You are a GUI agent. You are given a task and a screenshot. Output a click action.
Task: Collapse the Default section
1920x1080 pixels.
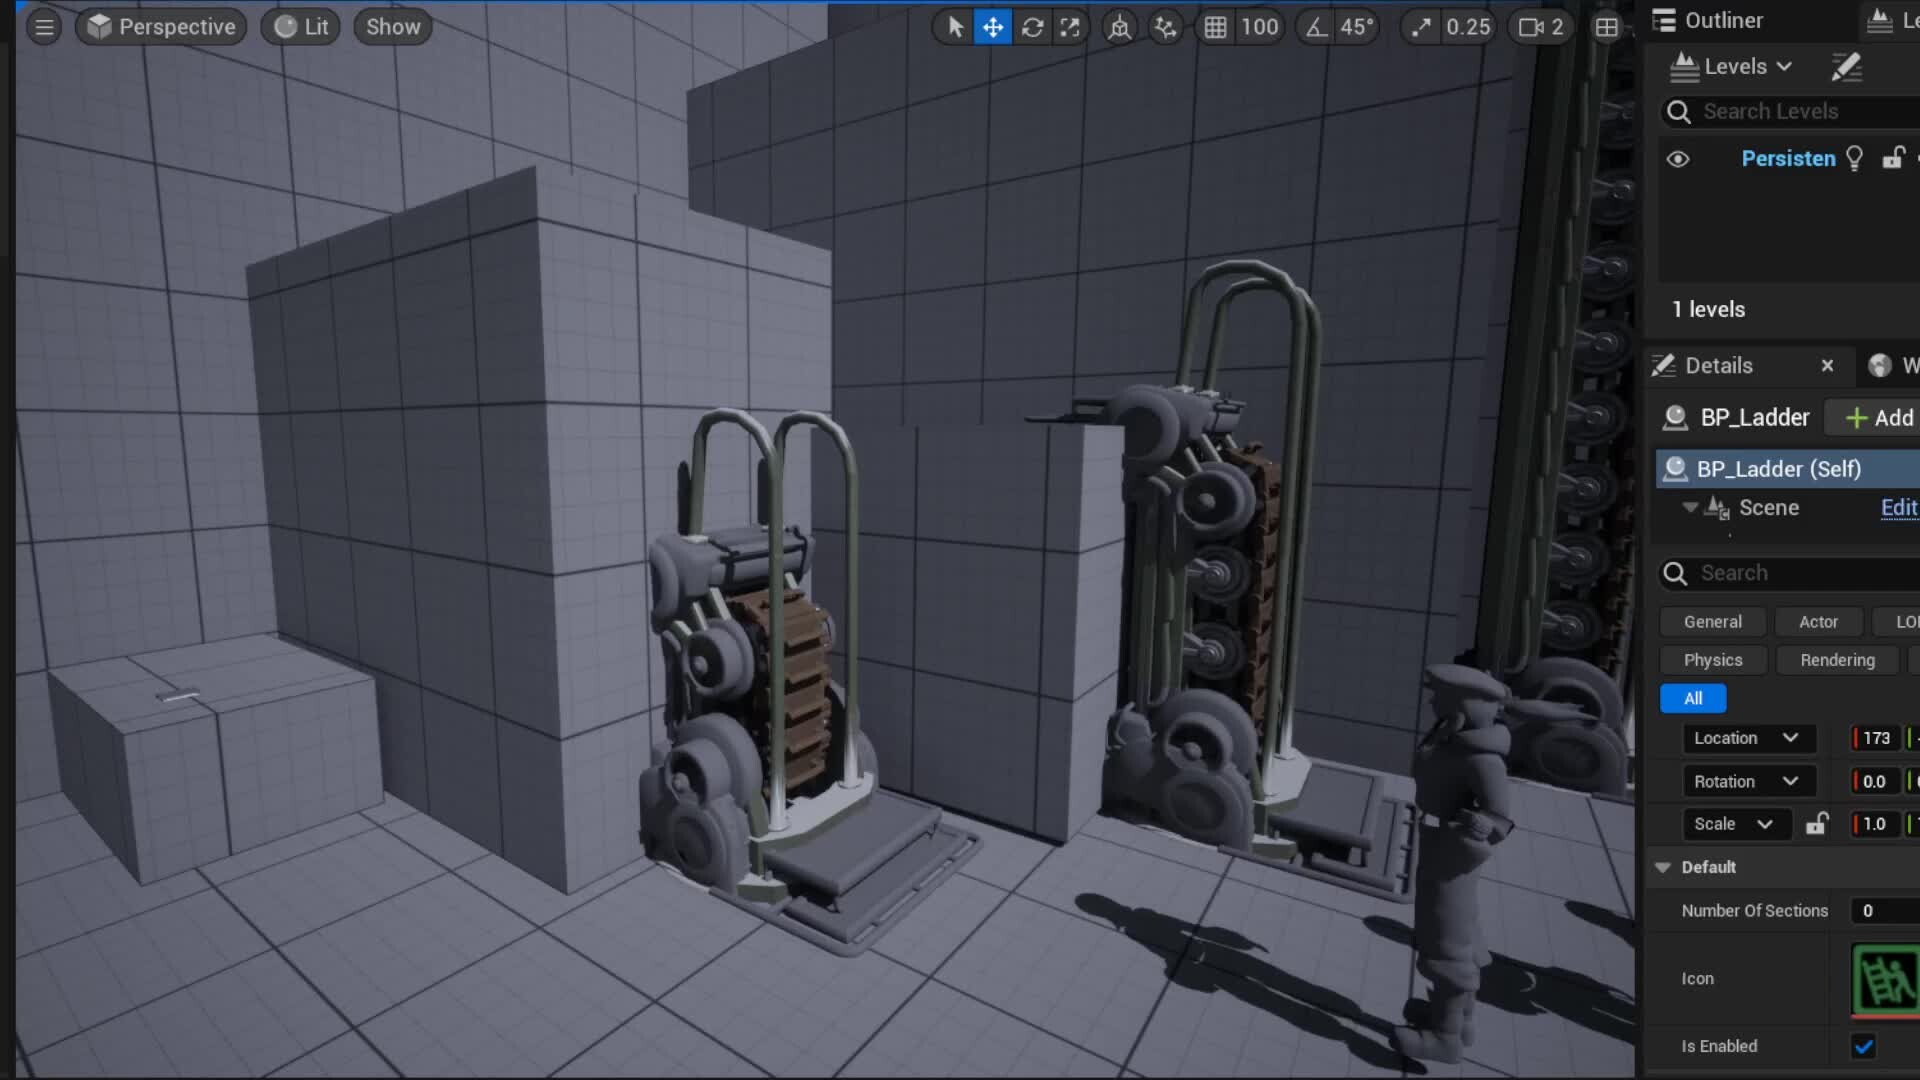point(1663,867)
